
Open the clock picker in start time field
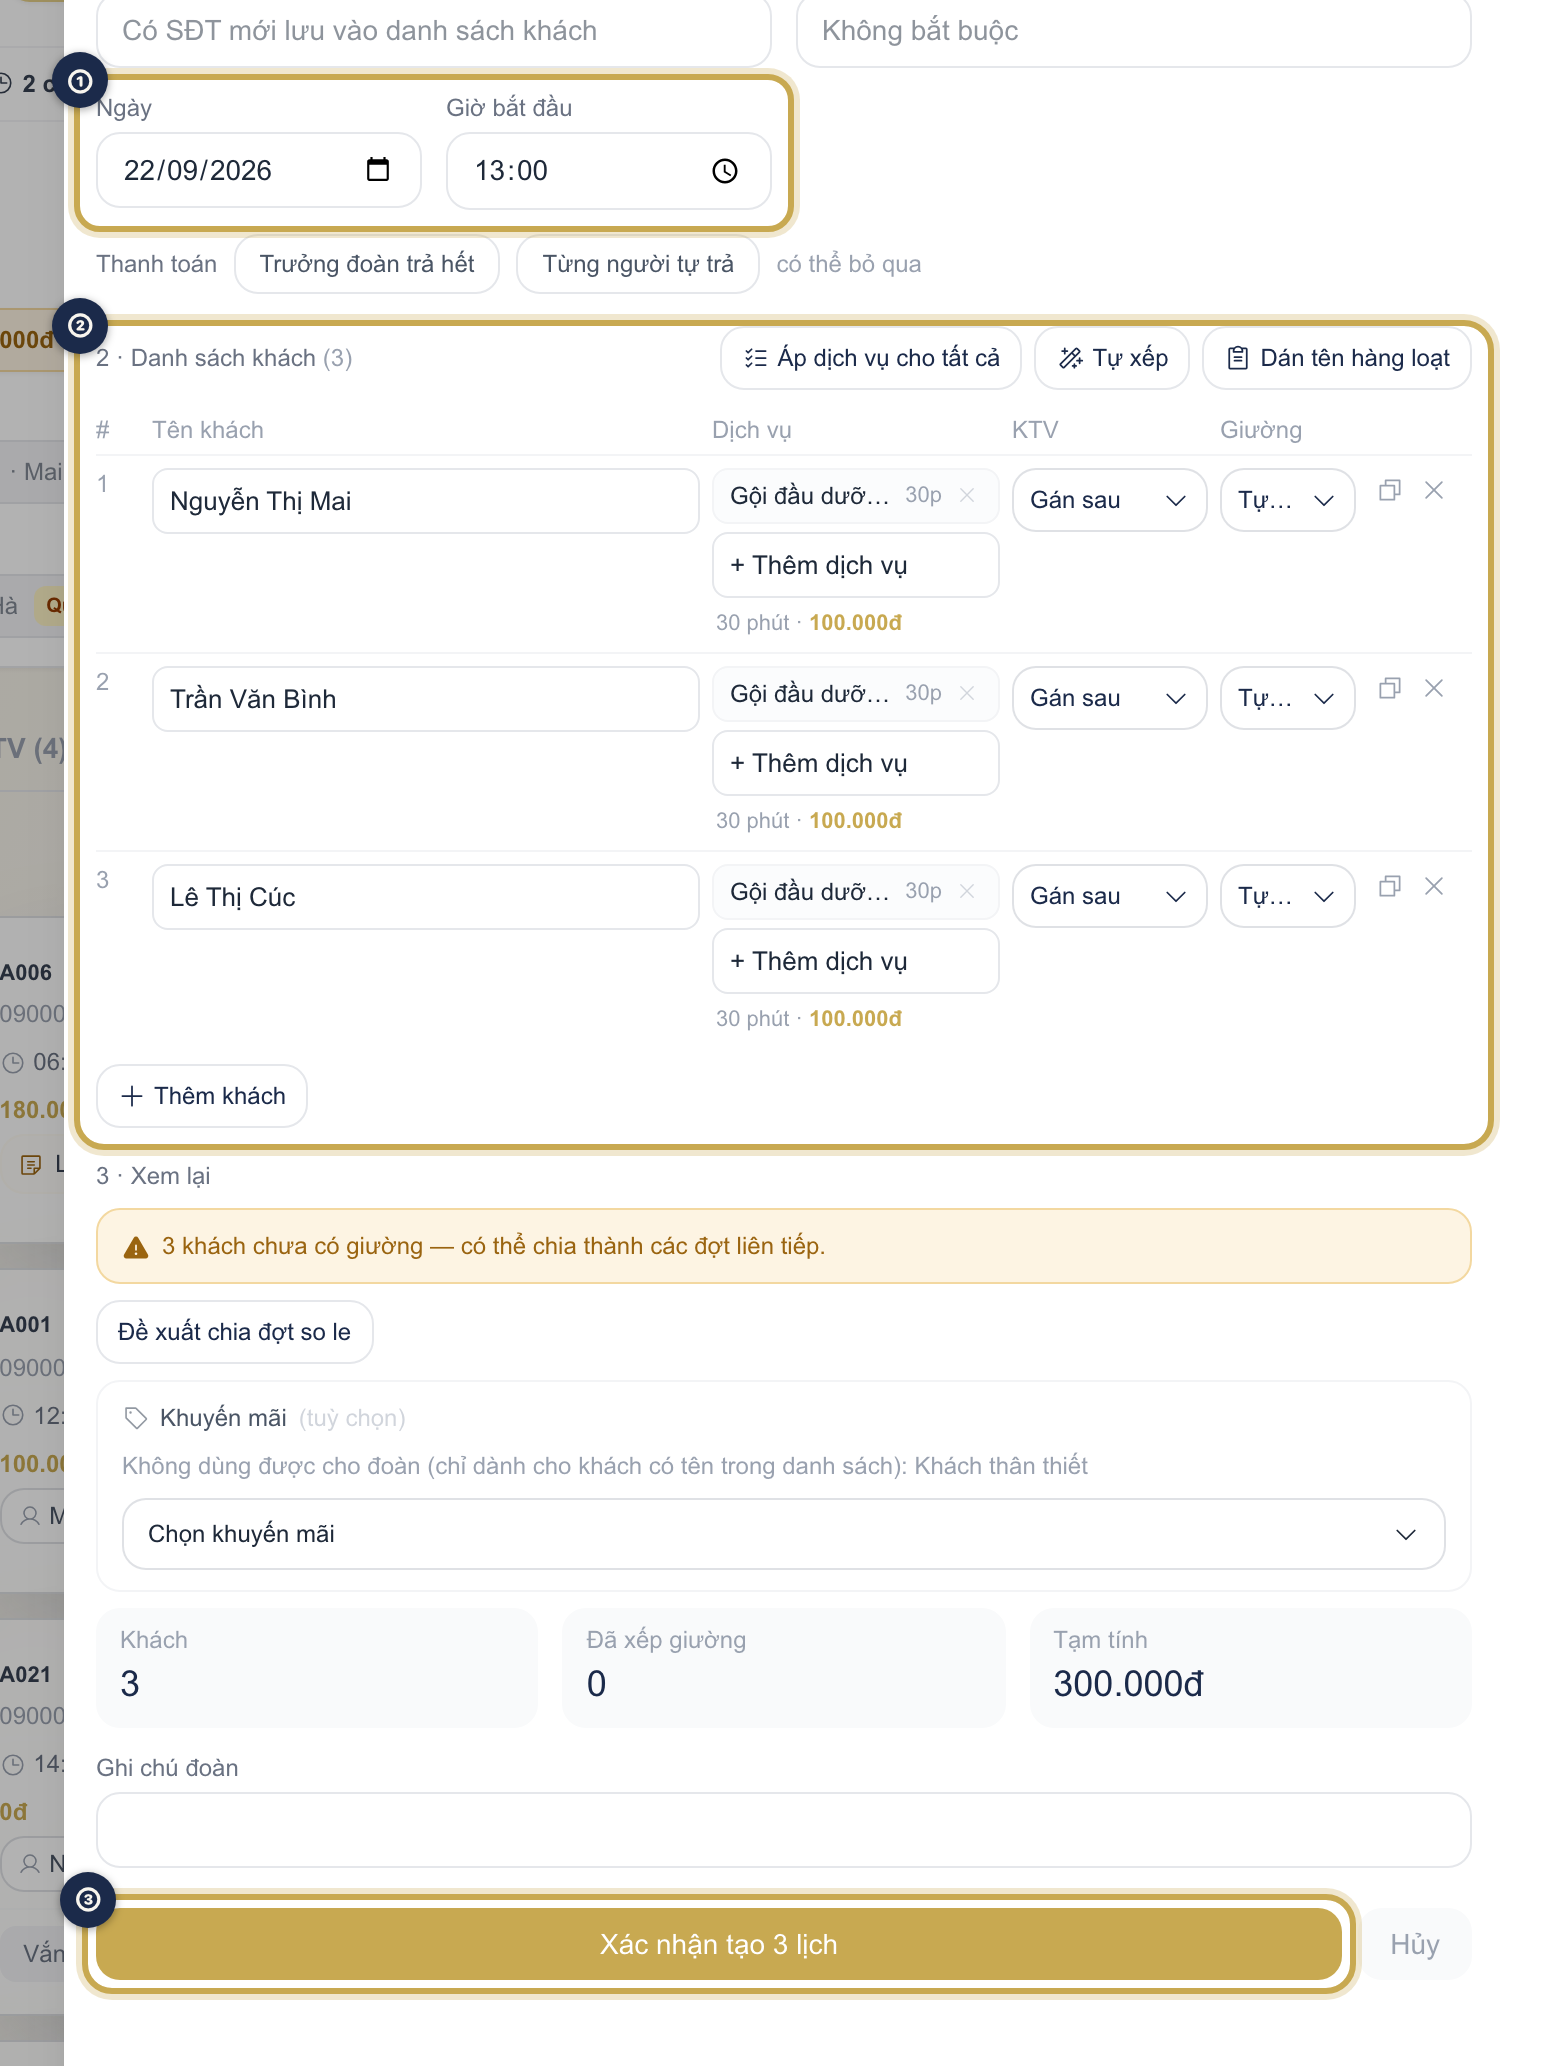(725, 171)
